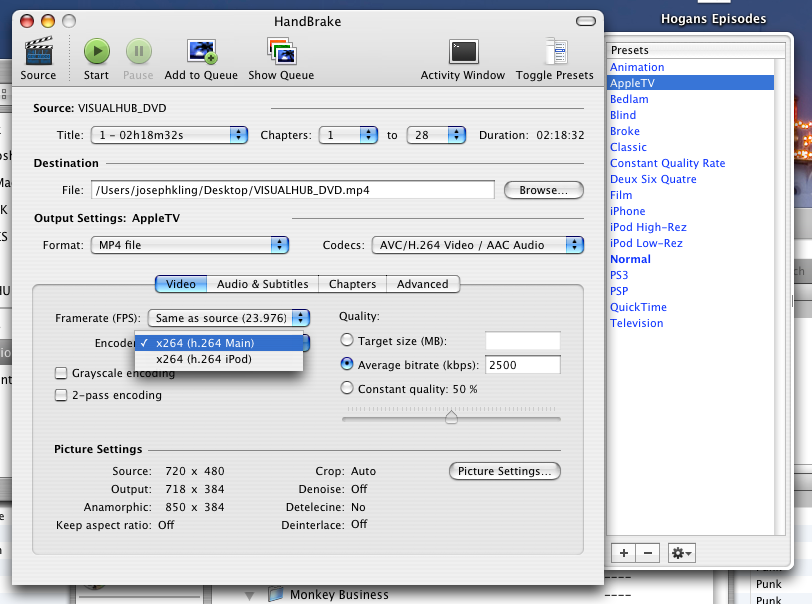Click the Browse... button

[x=544, y=190]
